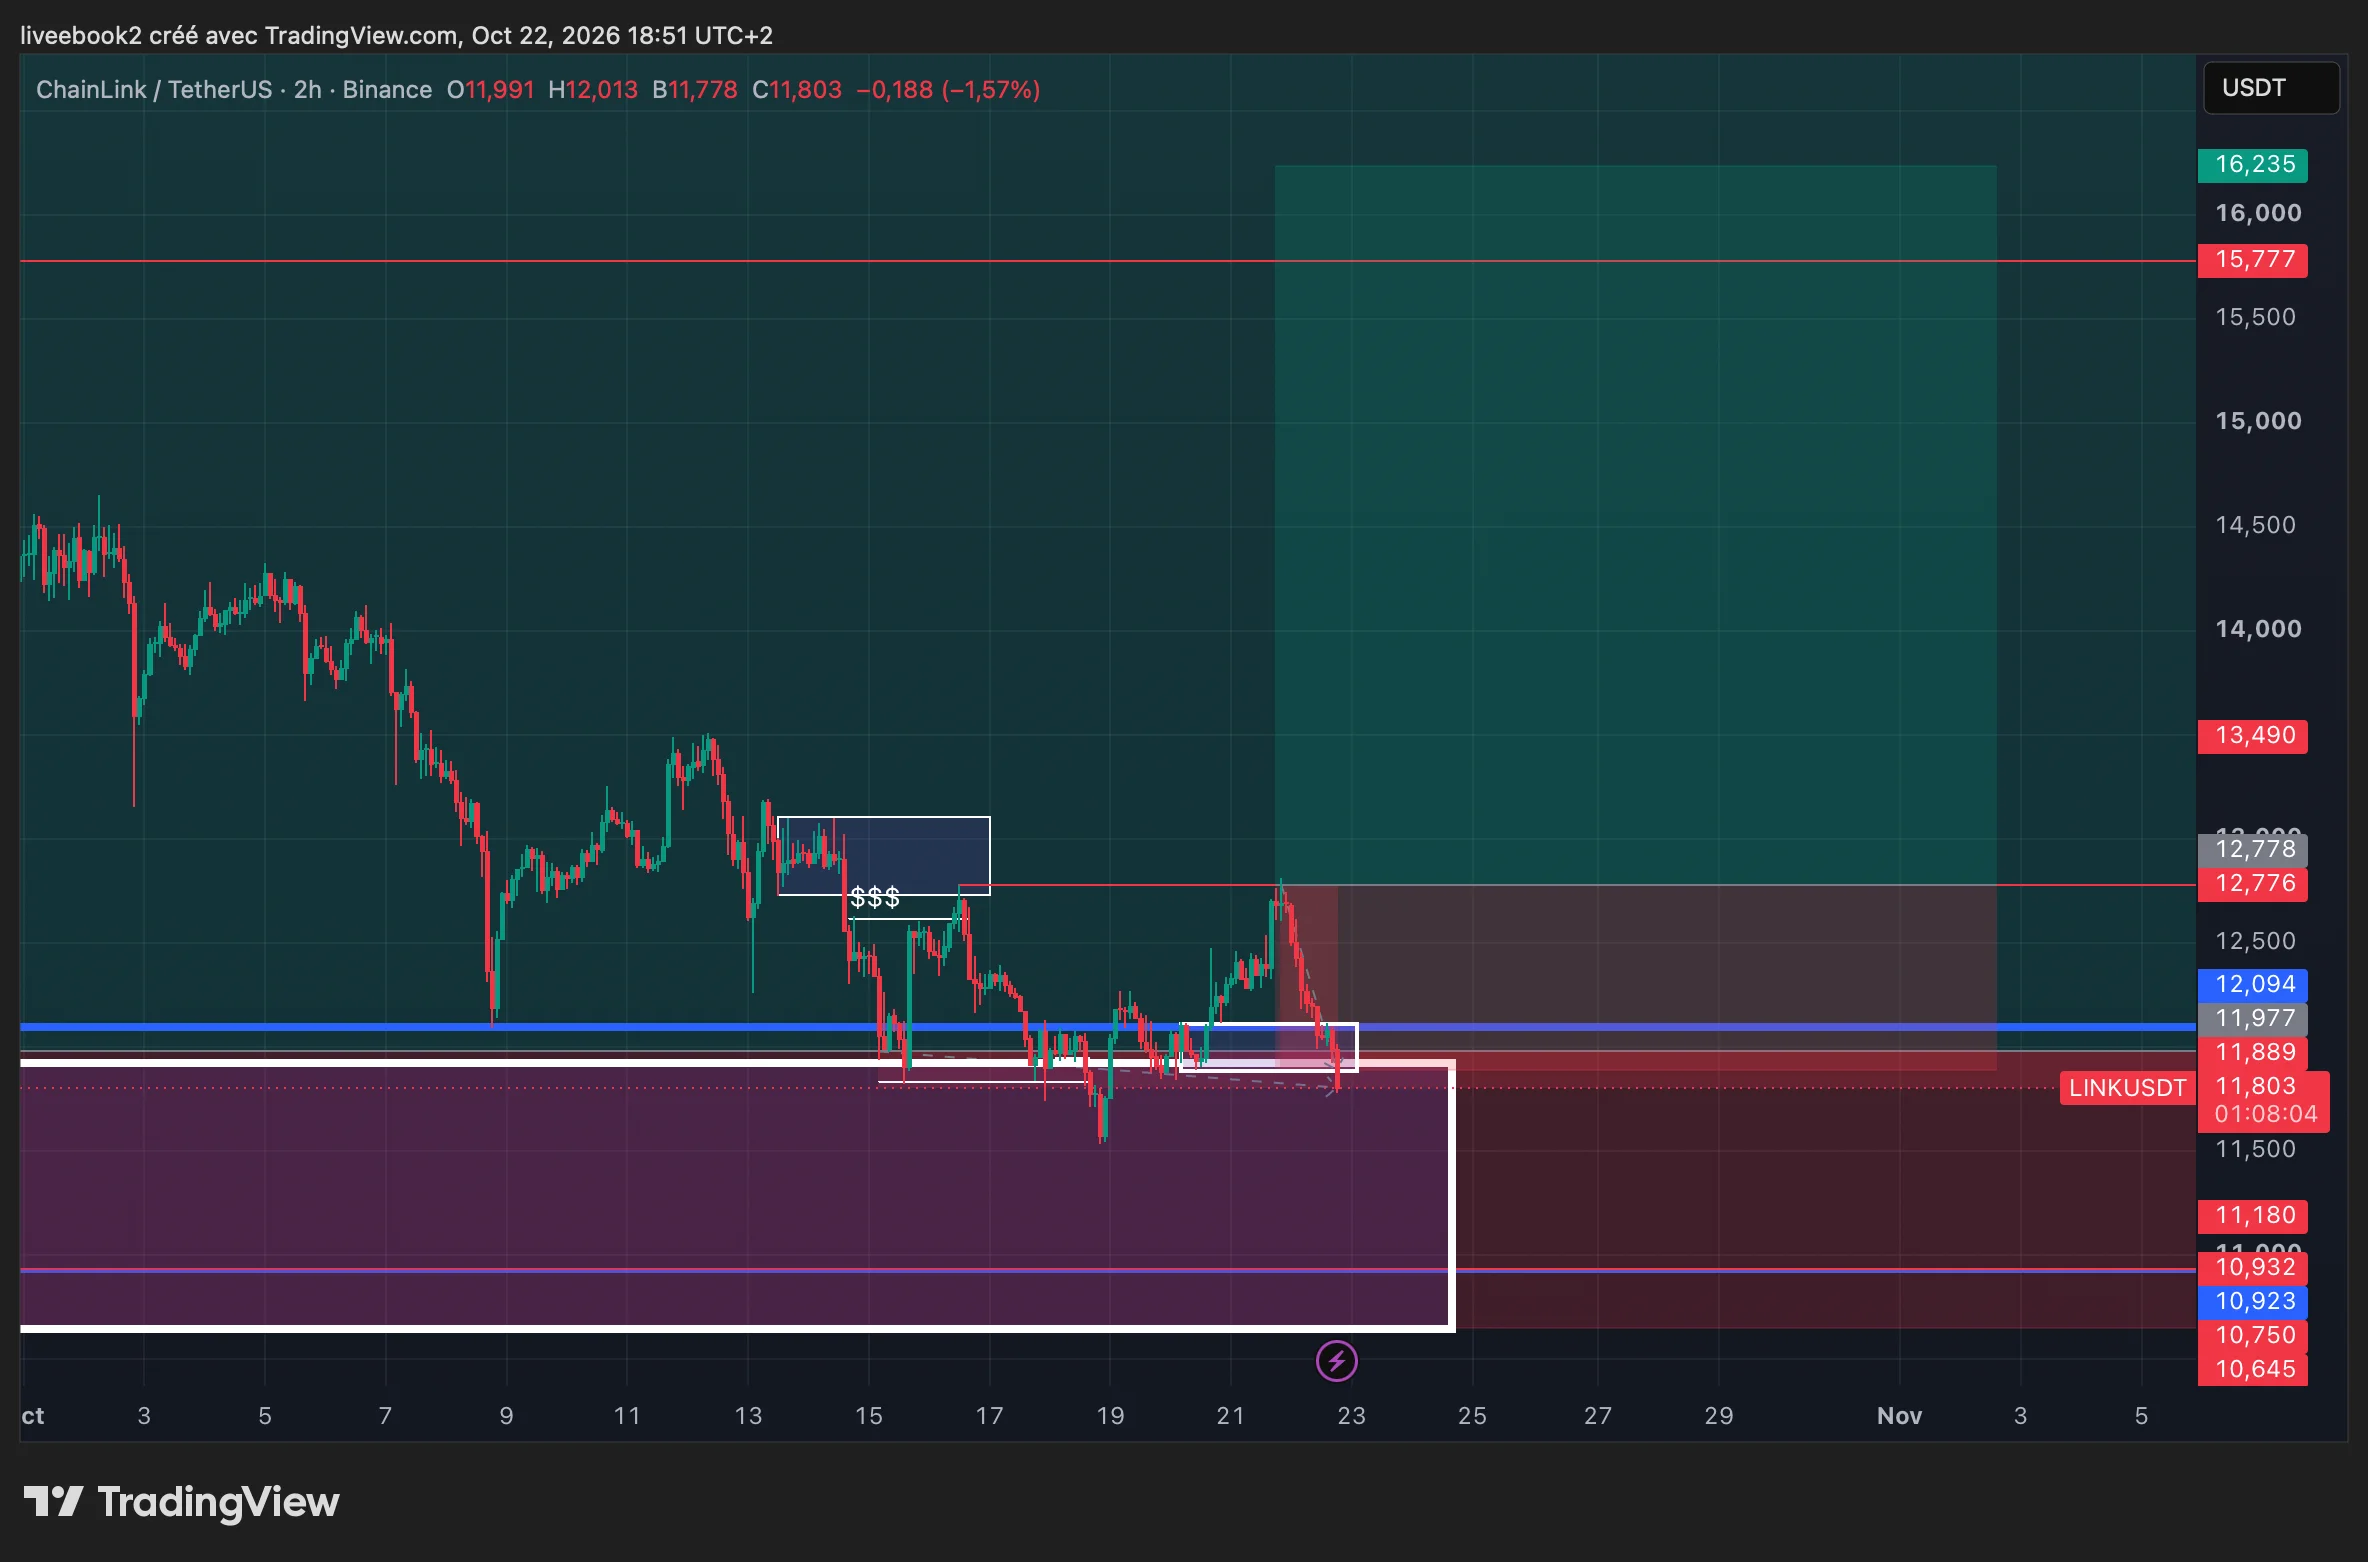
Task: Click the 10,645 red stop label
Action: 2252,1370
